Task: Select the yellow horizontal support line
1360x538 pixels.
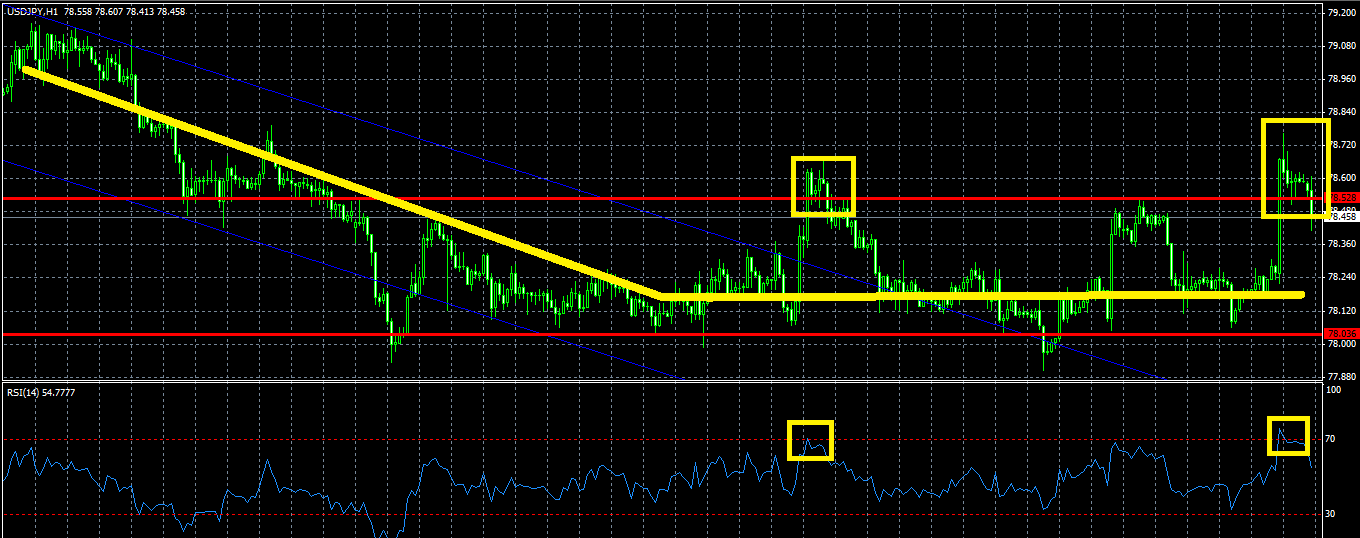Action: tap(985, 295)
